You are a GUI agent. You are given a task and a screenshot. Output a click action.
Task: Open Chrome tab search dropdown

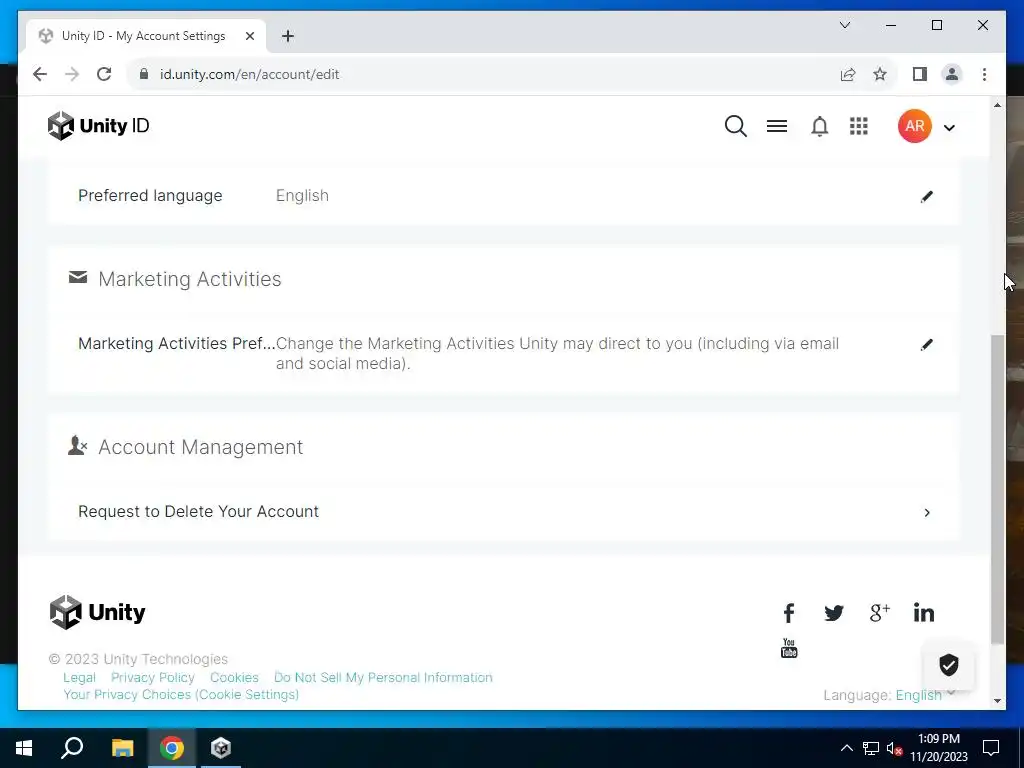(844, 25)
